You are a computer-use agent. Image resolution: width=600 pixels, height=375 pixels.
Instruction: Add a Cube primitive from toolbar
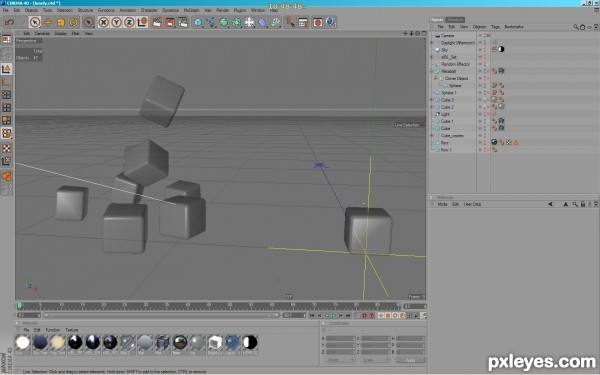pos(198,22)
